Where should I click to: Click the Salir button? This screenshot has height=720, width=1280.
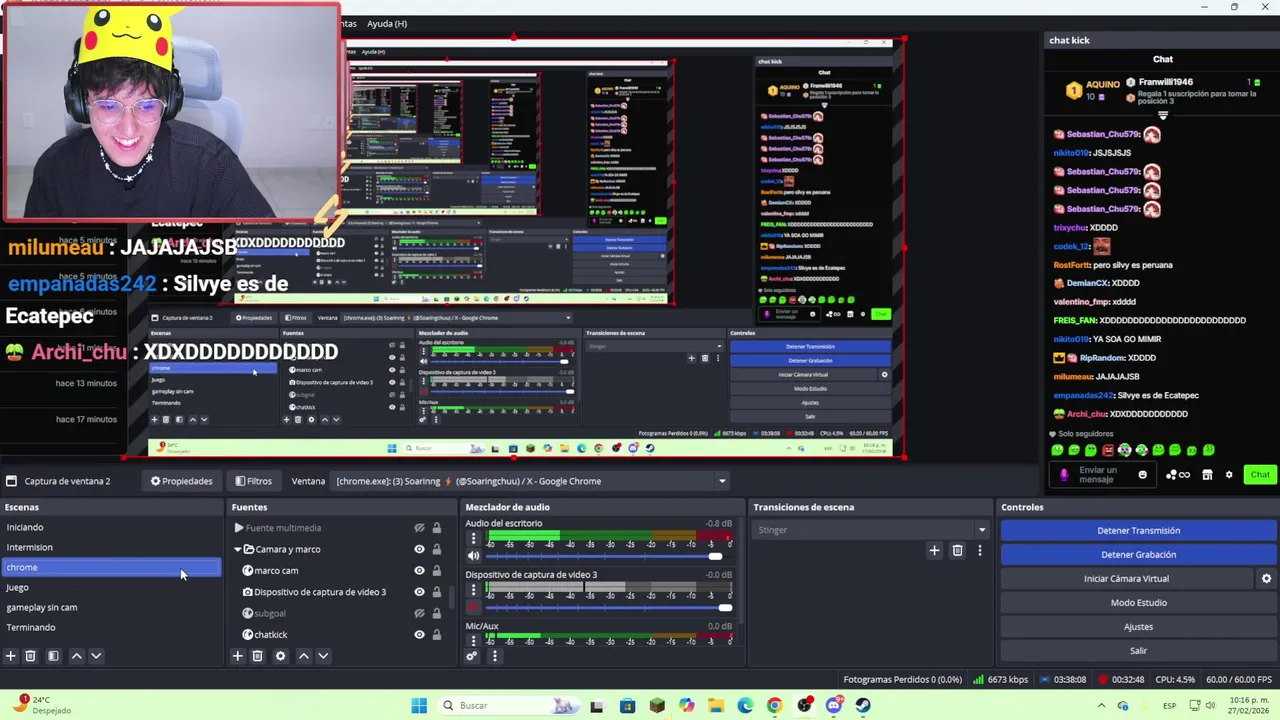pos(1138,651)
